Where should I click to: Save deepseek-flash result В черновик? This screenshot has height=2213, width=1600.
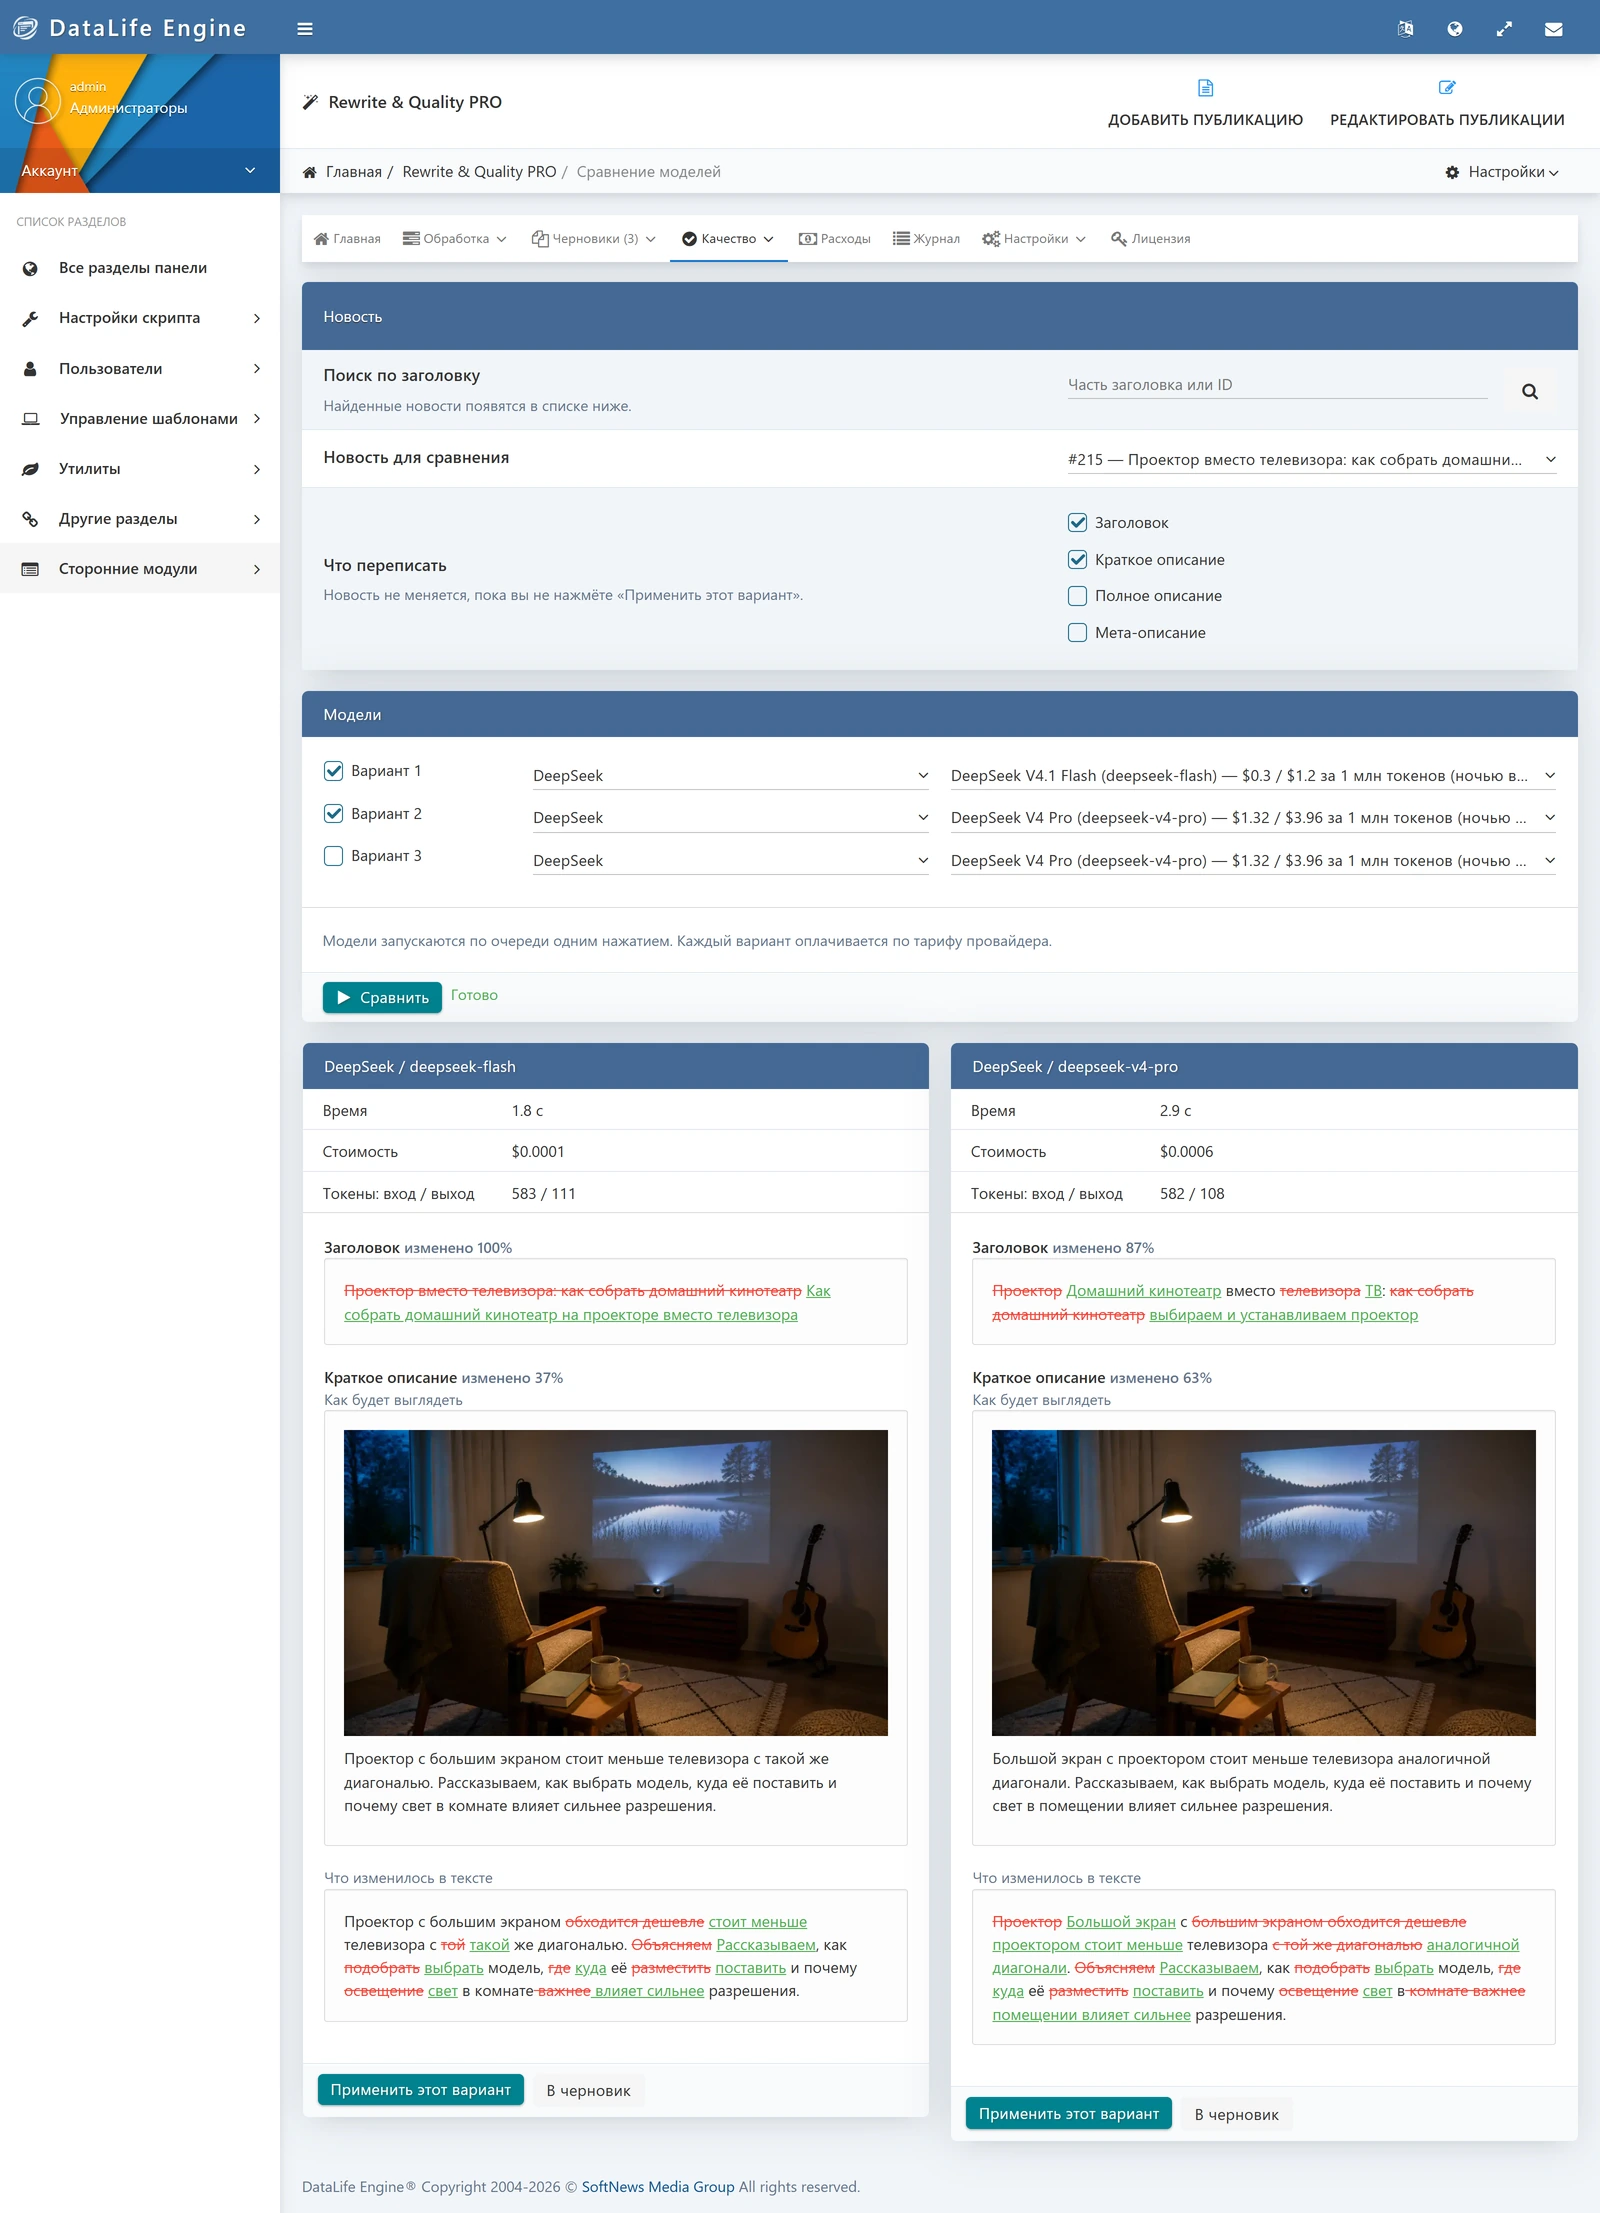point(588,2090)
